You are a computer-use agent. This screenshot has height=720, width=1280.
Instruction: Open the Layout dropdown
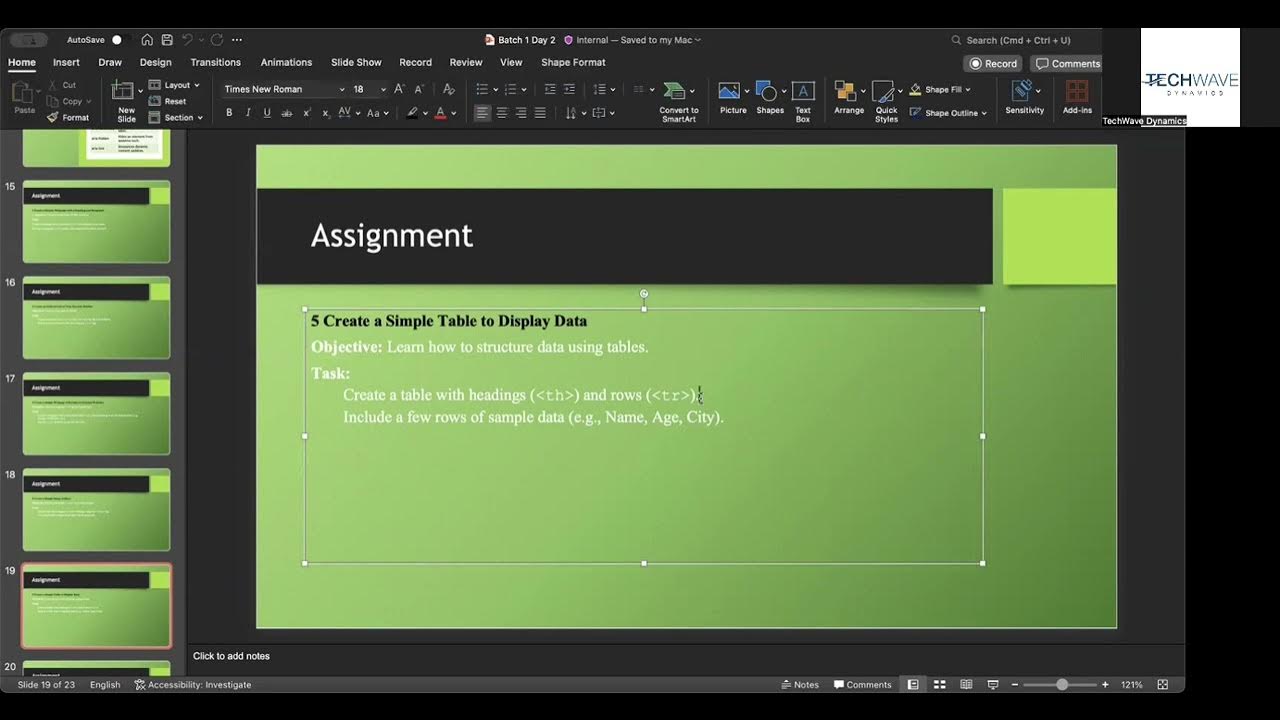(175, 85)
